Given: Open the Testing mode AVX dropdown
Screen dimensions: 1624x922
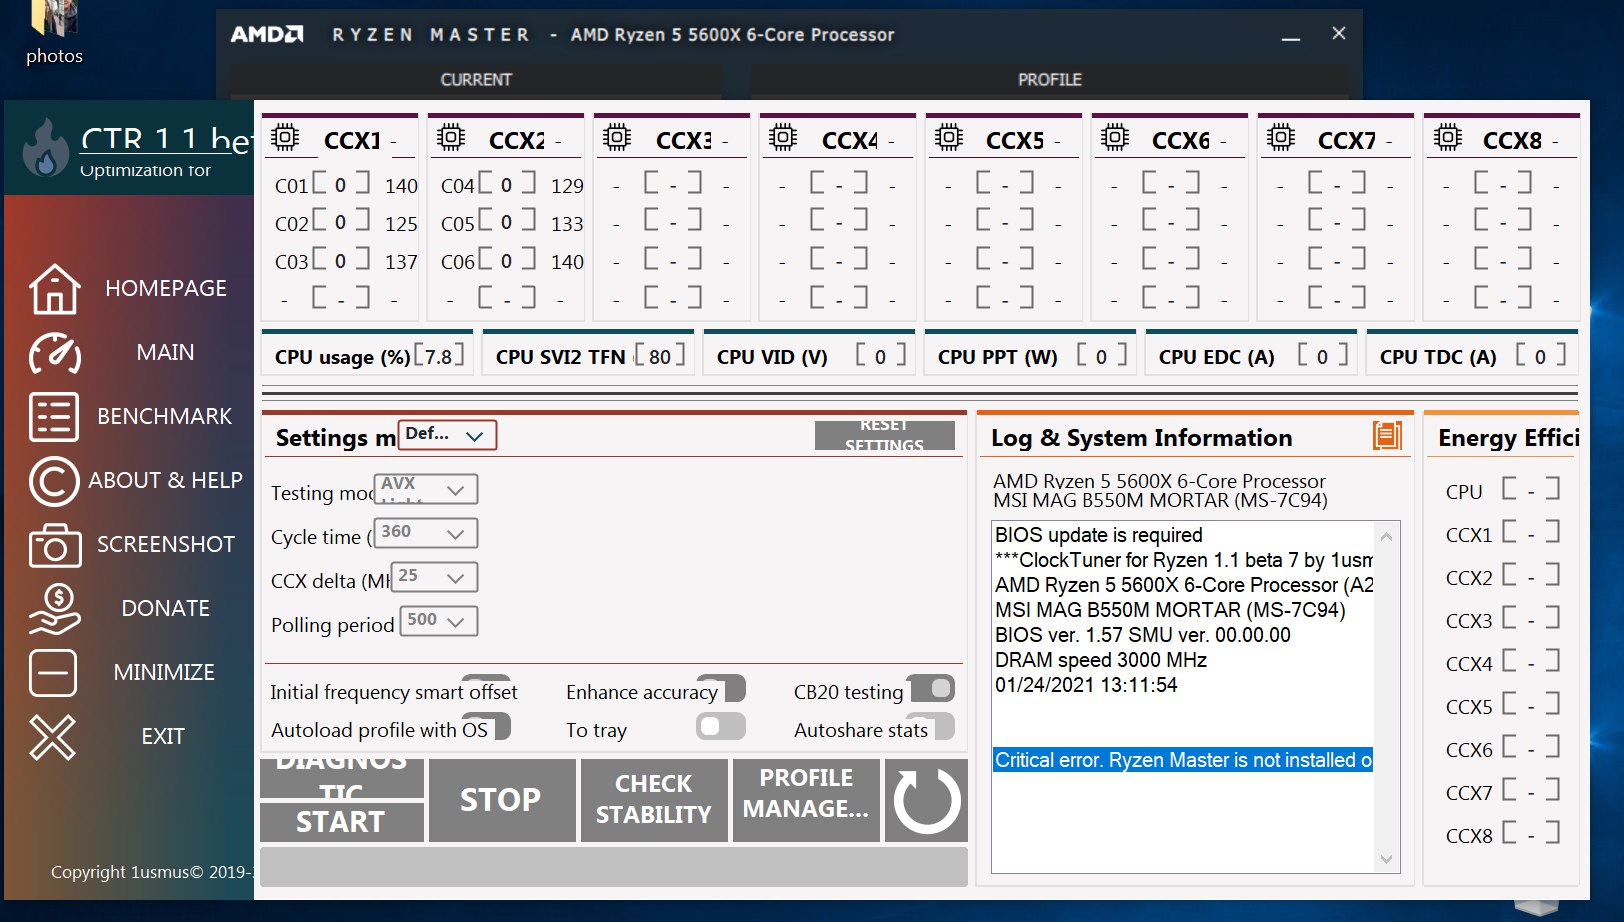Looking at the screenshot, I should (x=426, y=489).
